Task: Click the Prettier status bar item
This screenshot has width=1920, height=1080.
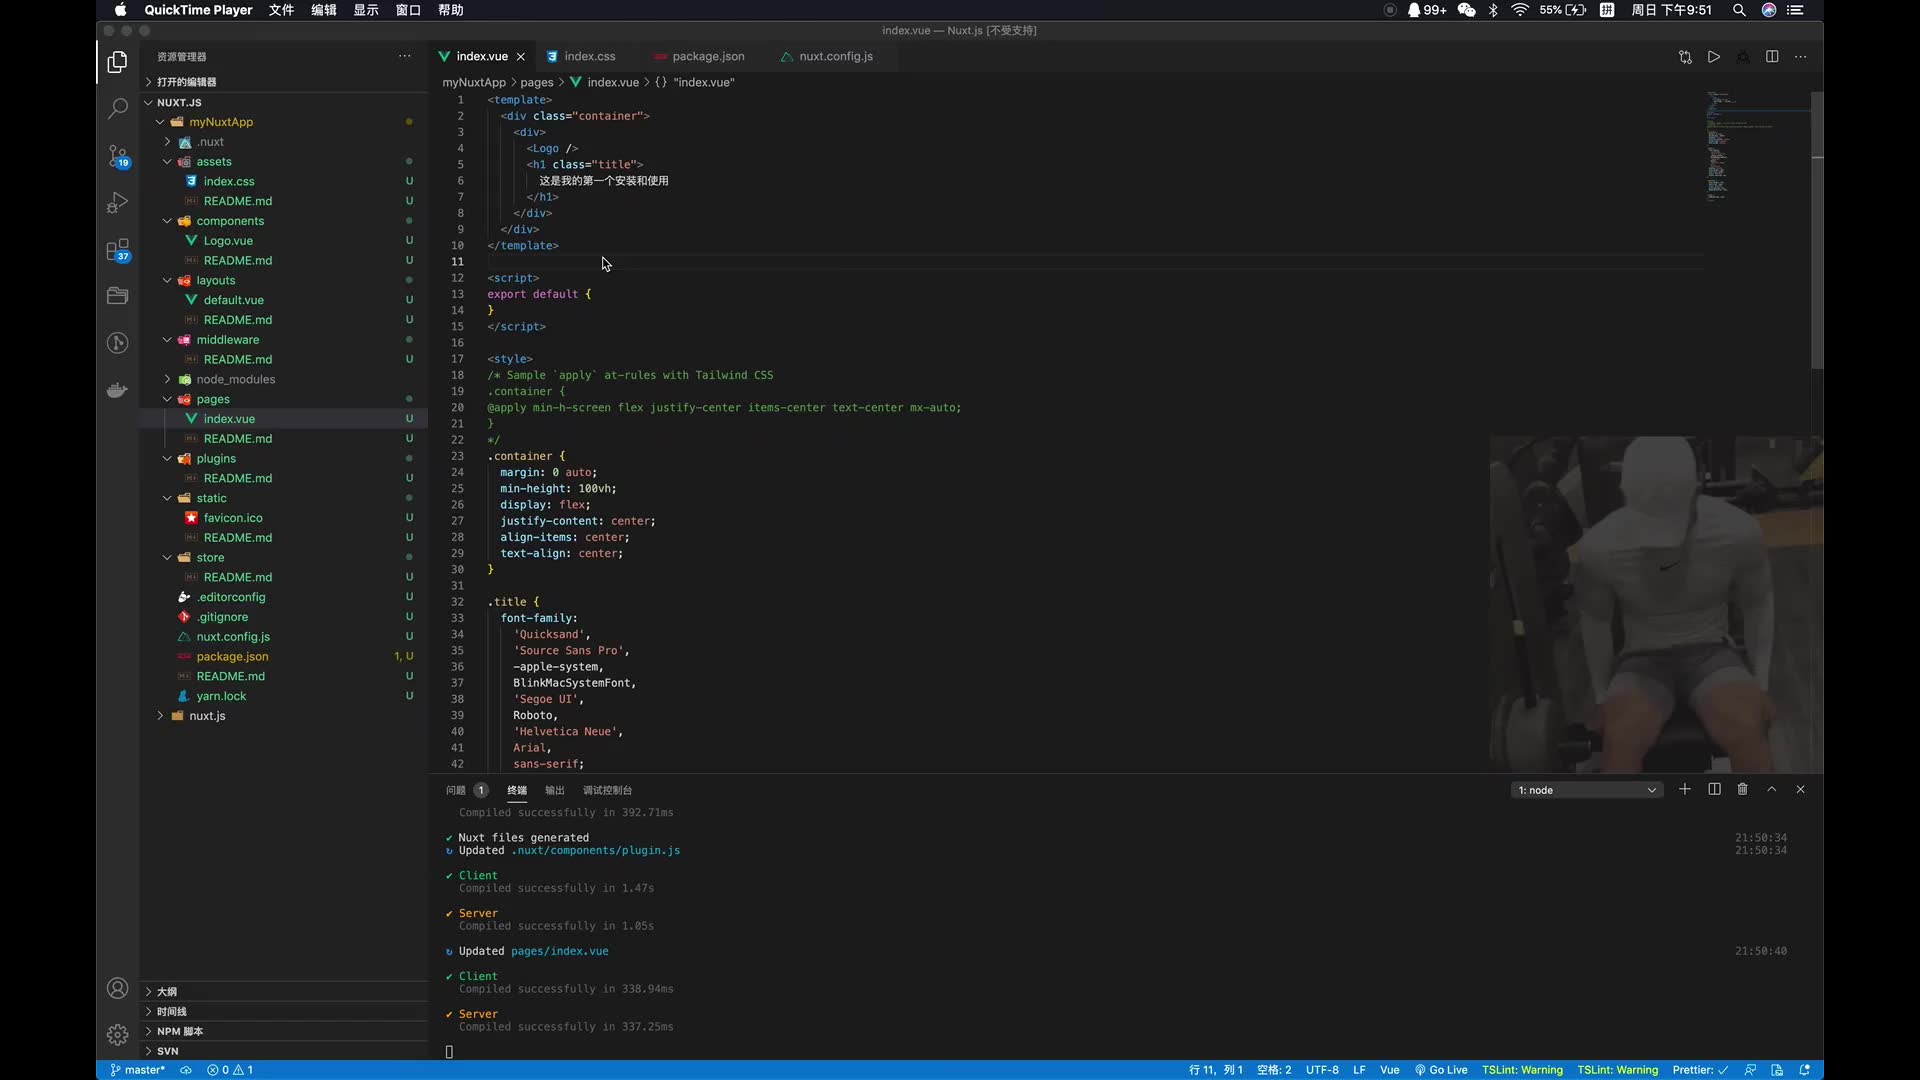Action: 1700,1070
